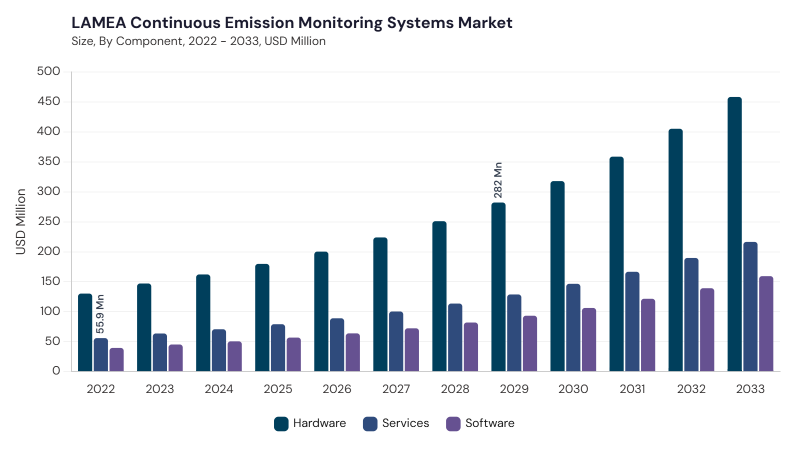Click the 250 y-axis value
This screenshot has height=450, width=800.
tap(48, 221)
